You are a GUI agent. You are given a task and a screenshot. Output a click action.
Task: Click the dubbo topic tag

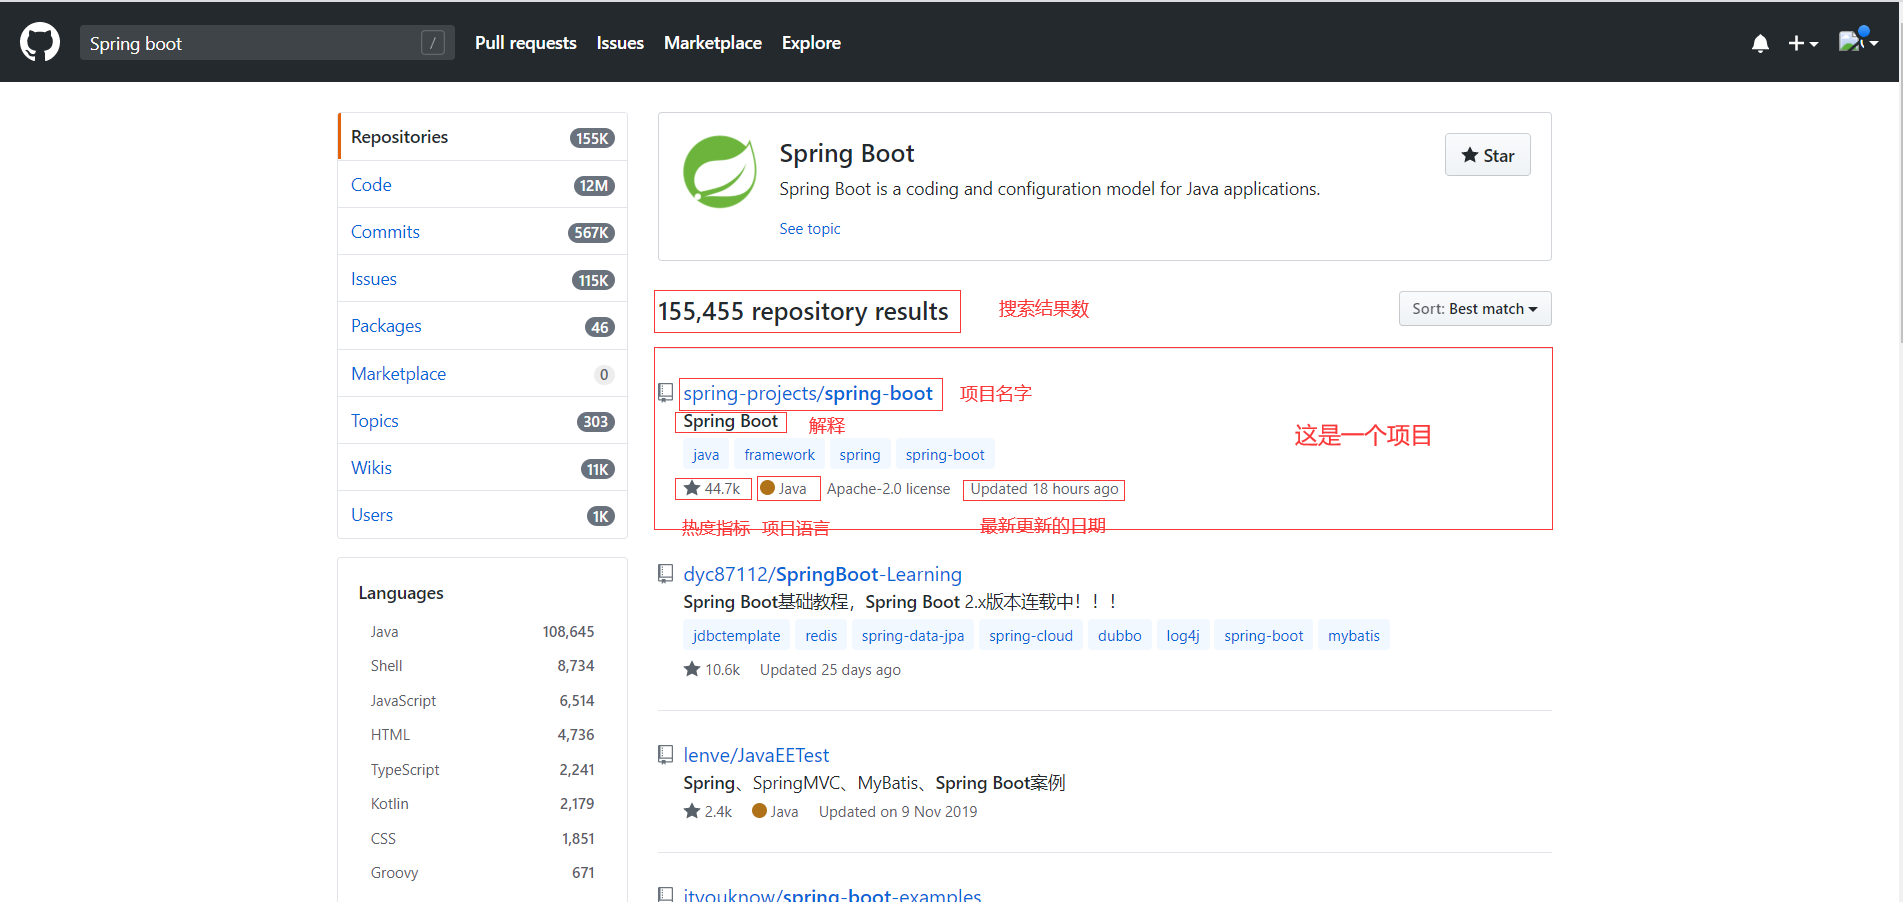coord(1120,636)
